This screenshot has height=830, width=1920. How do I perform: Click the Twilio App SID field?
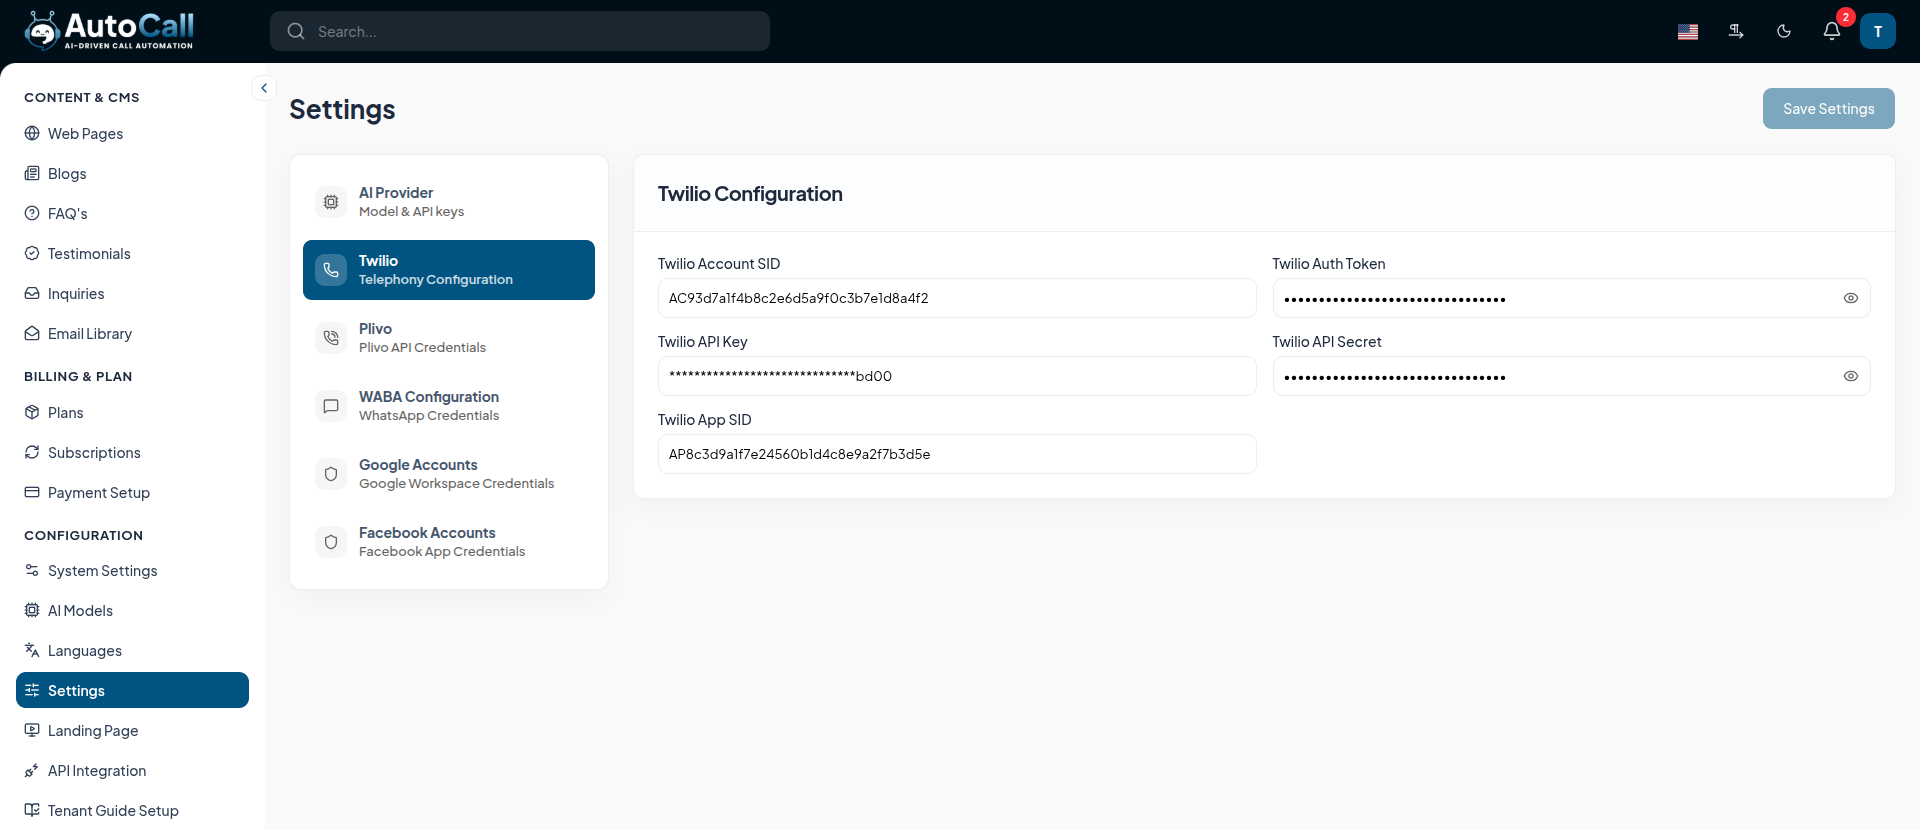click(957, 454)
